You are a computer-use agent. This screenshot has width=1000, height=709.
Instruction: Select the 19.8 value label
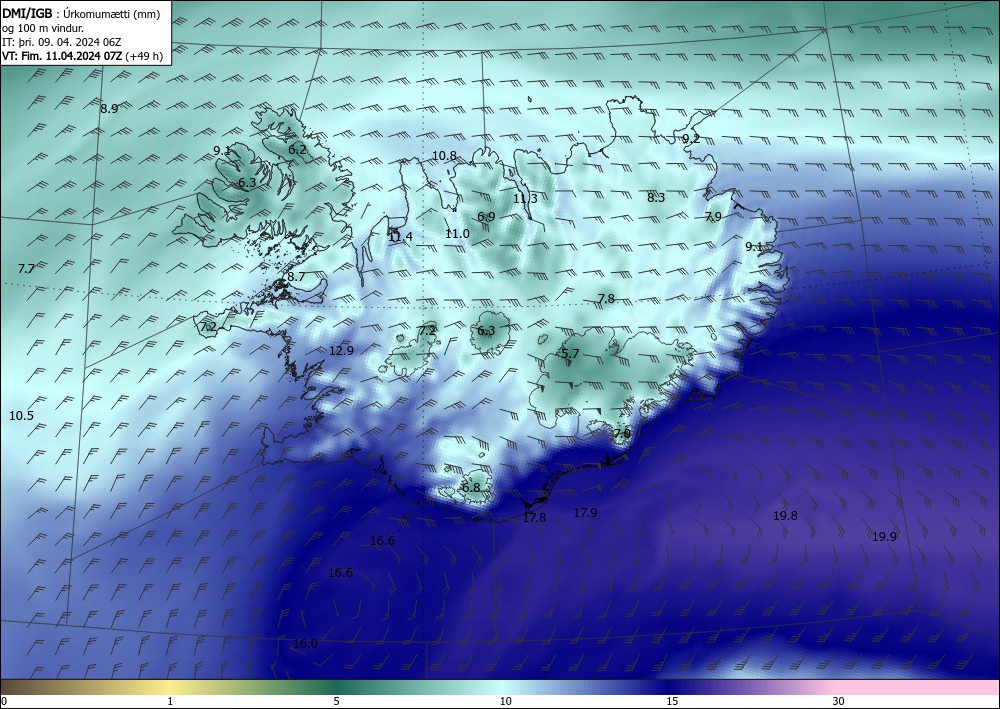785,516
